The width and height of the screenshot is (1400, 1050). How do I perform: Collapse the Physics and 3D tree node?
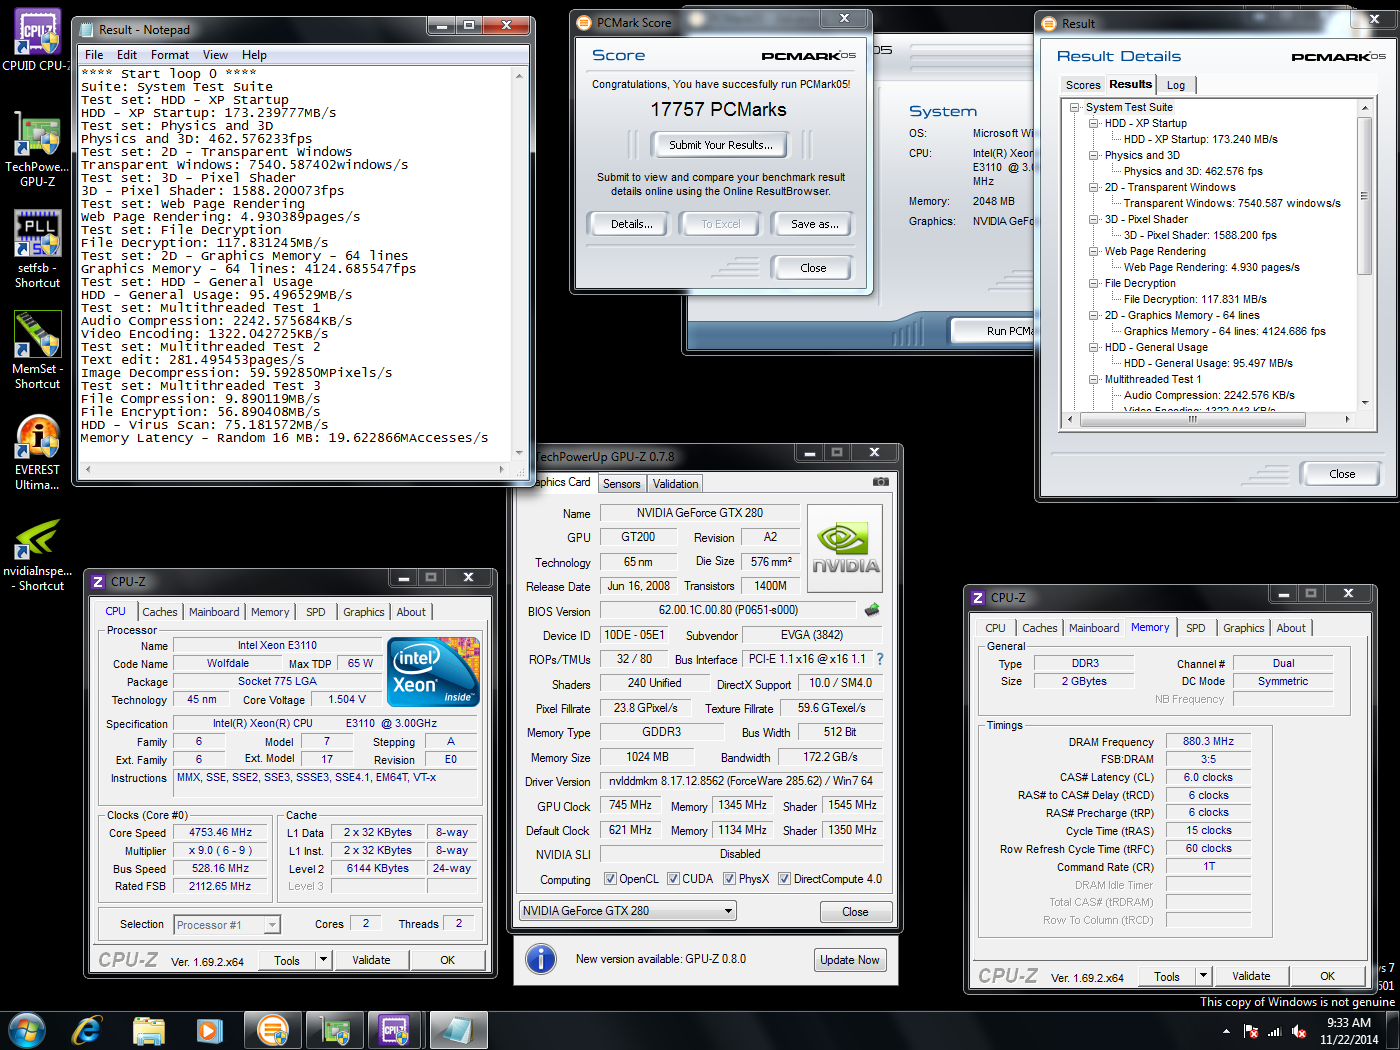click(1094, 155)
